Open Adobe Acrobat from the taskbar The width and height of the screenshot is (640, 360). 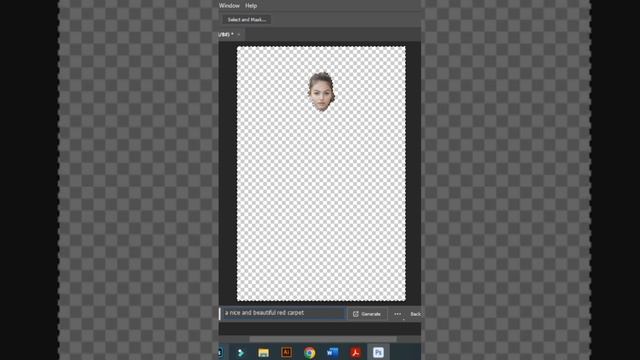[356, 352]
